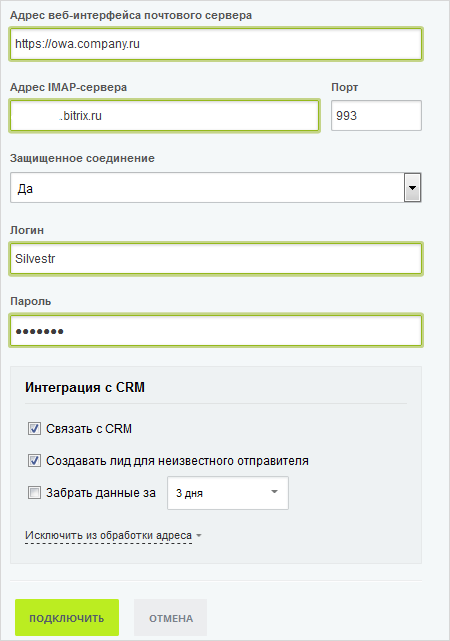Screen dimensions: 450x641
Task: Click the Интеграция с CRM section heading
Action: [85, 387]
